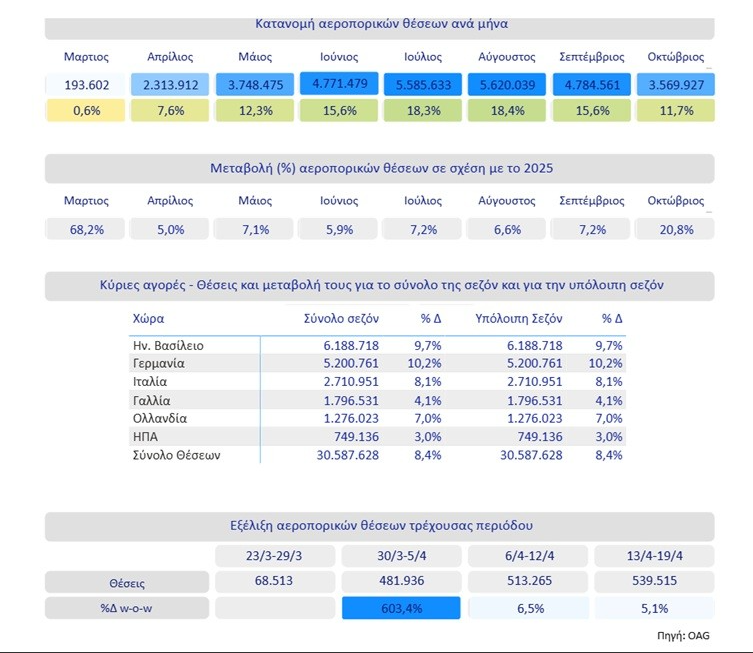Click the Θέσεις row label
The image size is (753, 653).
[x=127, y=582]
